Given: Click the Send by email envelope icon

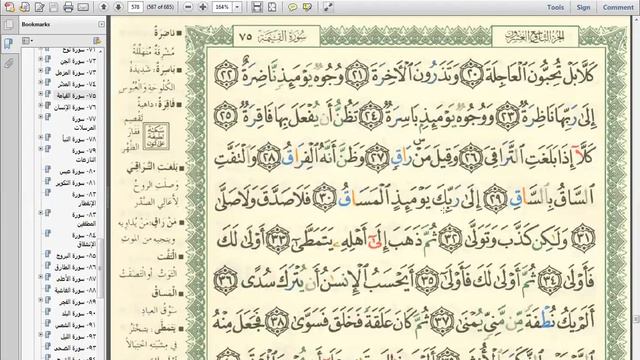Looking at the screenshot, I should (83, 7).
